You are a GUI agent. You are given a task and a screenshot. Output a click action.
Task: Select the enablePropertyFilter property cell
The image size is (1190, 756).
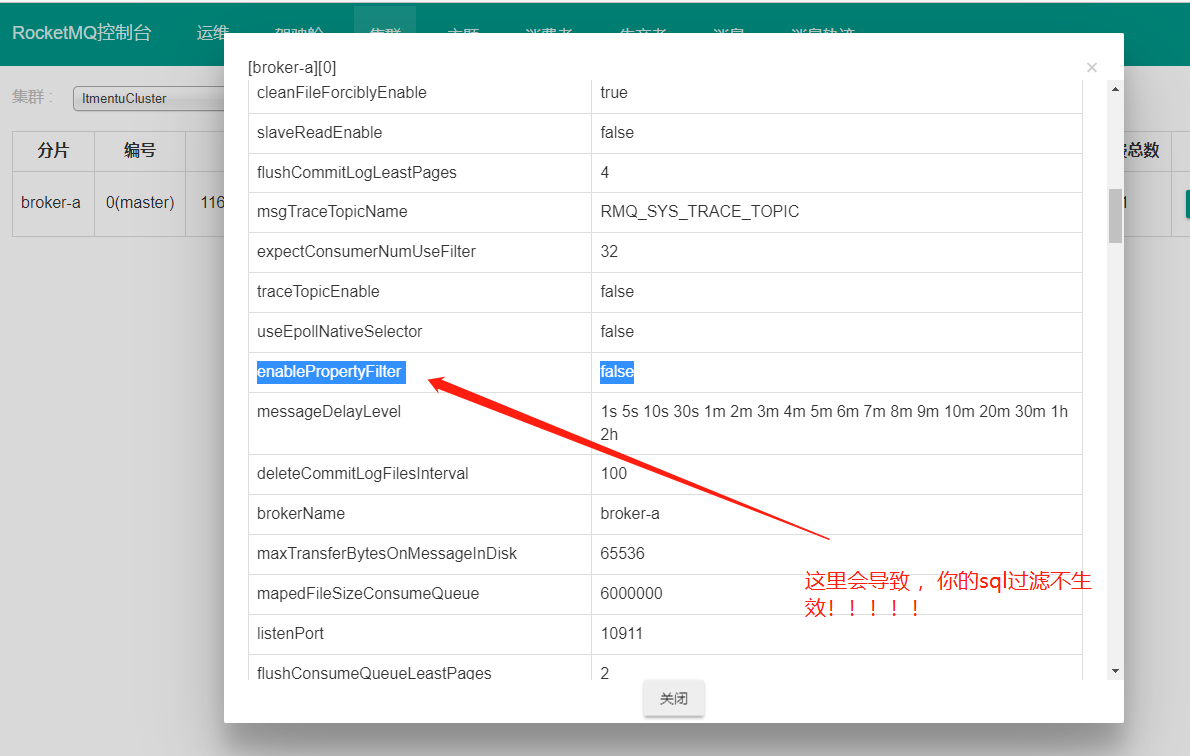tap(330, 371)
